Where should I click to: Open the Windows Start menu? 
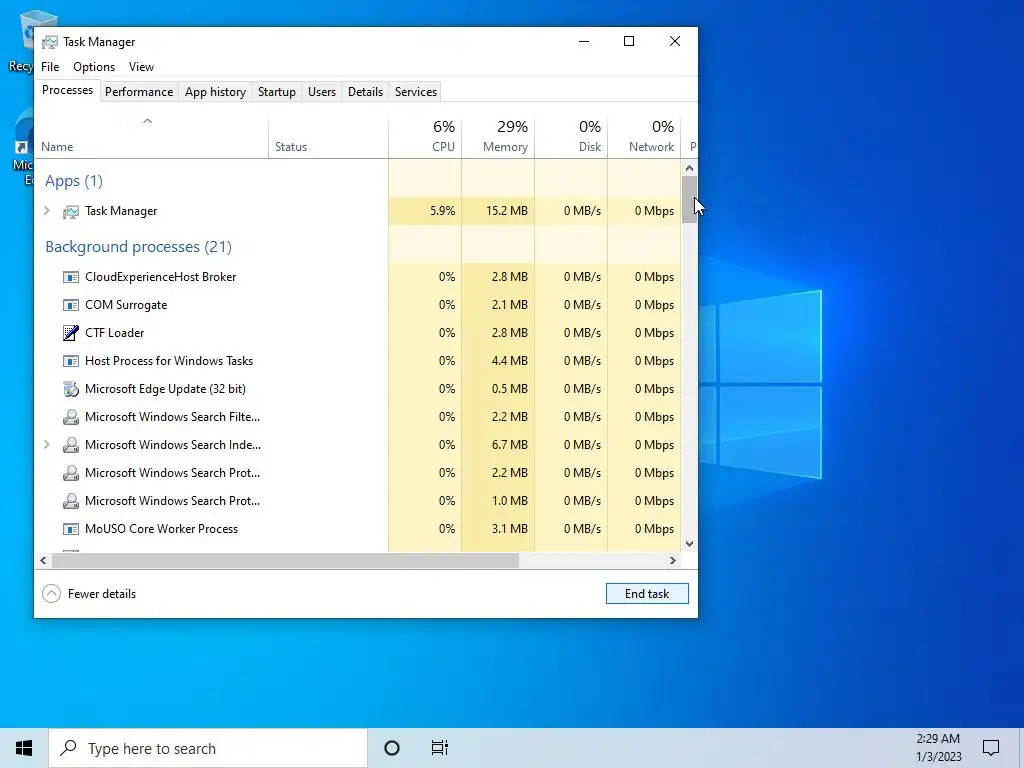tap(24, 748)
